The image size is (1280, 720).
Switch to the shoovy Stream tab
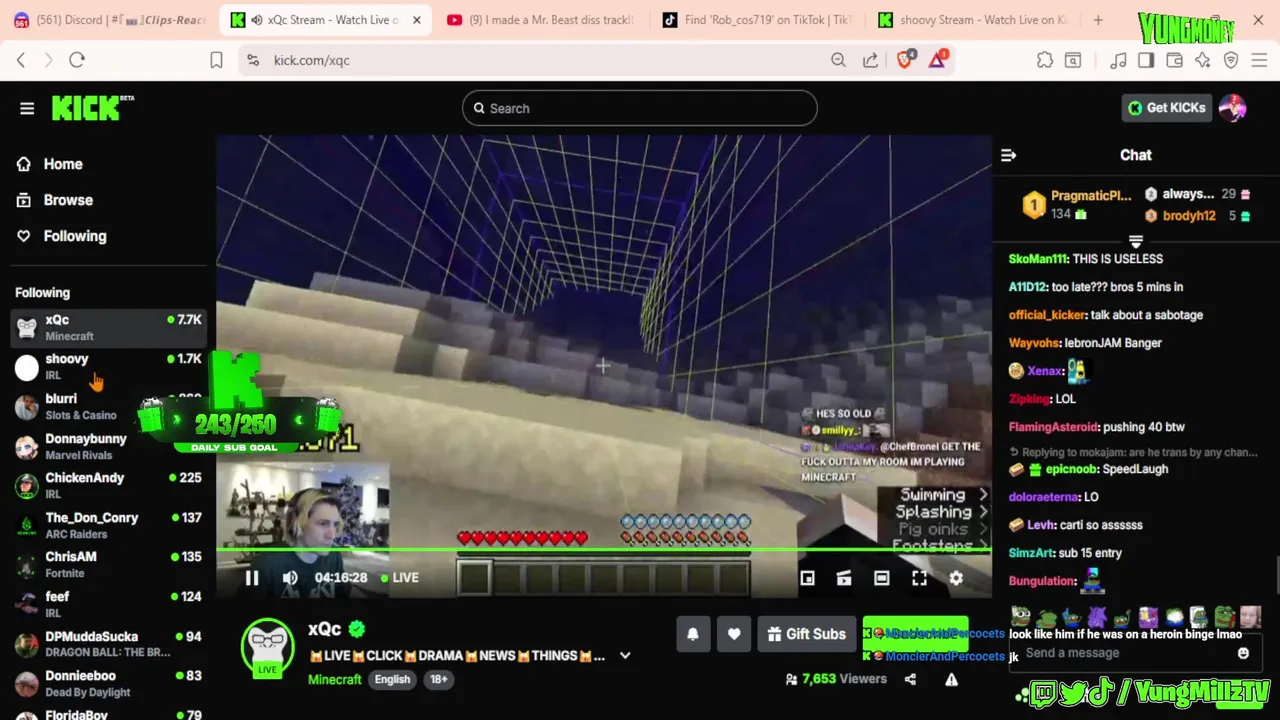click(972, 20)
